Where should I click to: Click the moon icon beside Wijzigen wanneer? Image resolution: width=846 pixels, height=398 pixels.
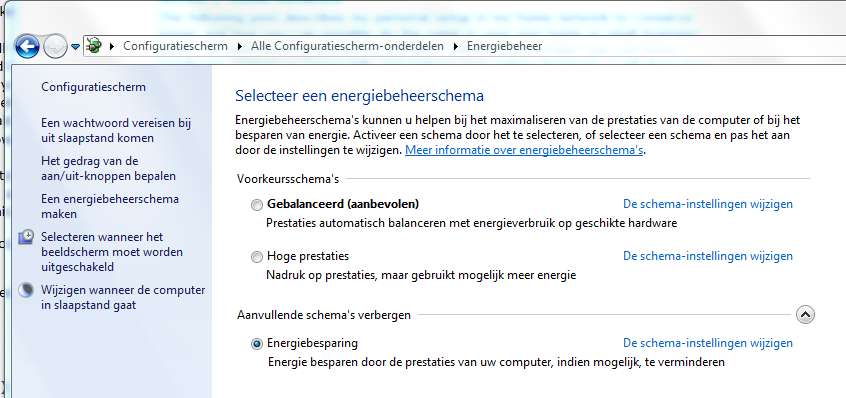[26, 290]
